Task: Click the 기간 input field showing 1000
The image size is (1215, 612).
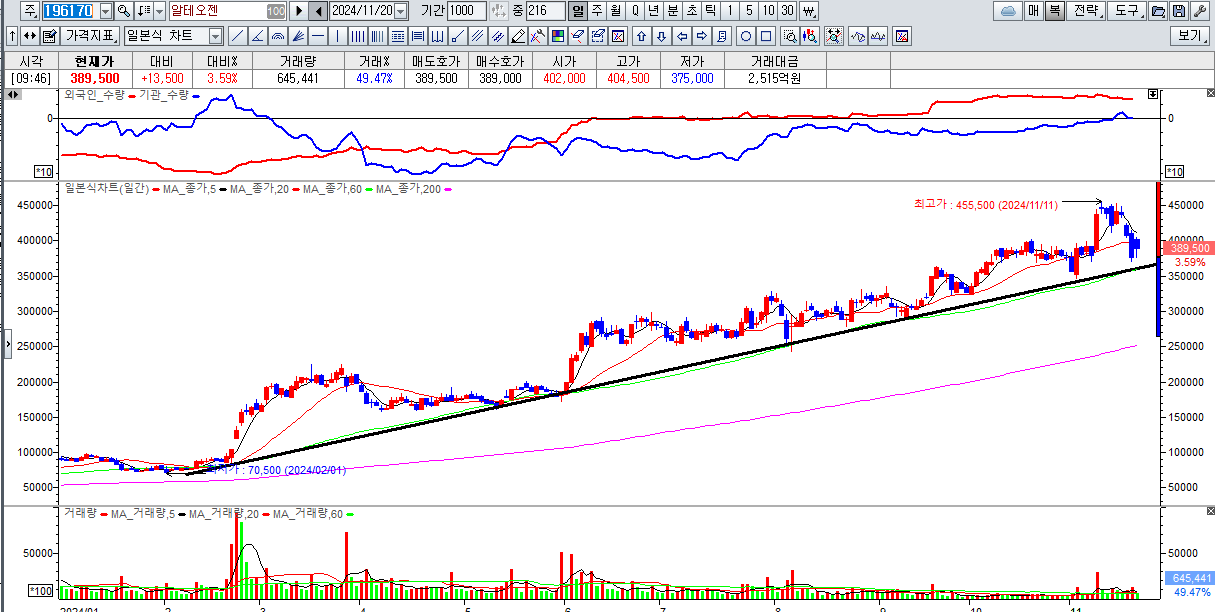Action: (x=466, y=11)
